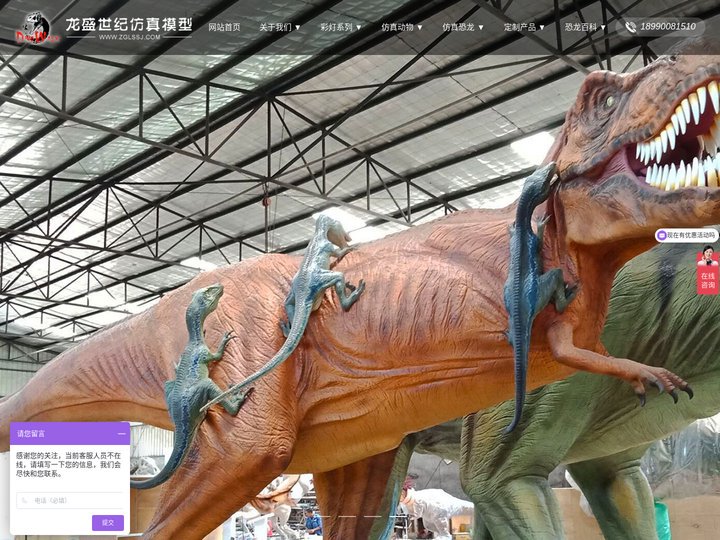Screen dimensions: 720x540
Task: Minimize the 请您留言 message widget
Action: tap(121, 434)
